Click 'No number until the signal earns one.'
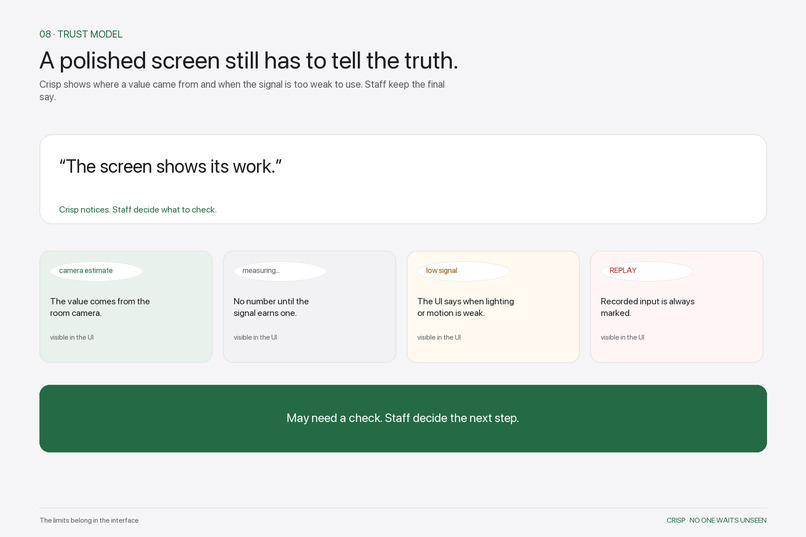The width and height of the screenshot is (806, 537). (271, 307)
